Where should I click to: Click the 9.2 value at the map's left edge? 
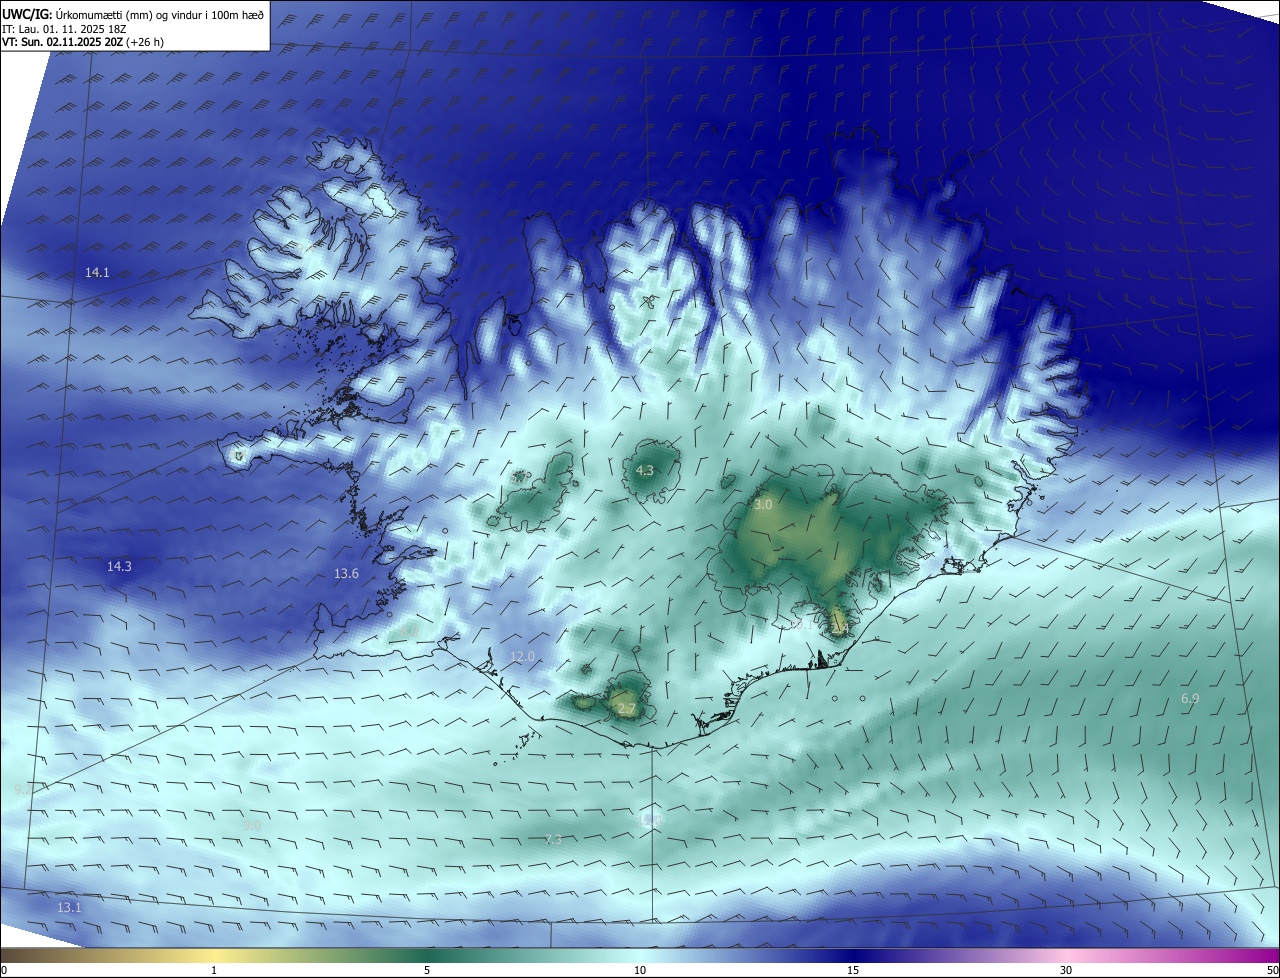point(23,789)
